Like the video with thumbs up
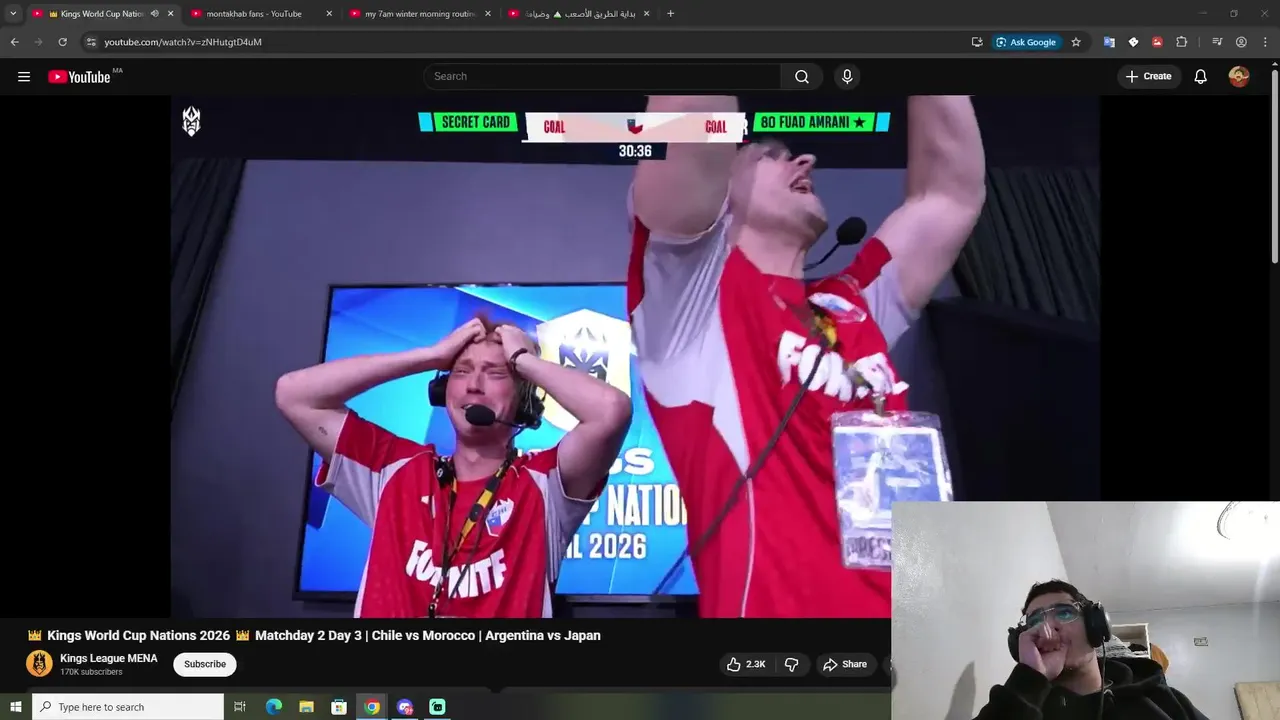 click(746, 664)
